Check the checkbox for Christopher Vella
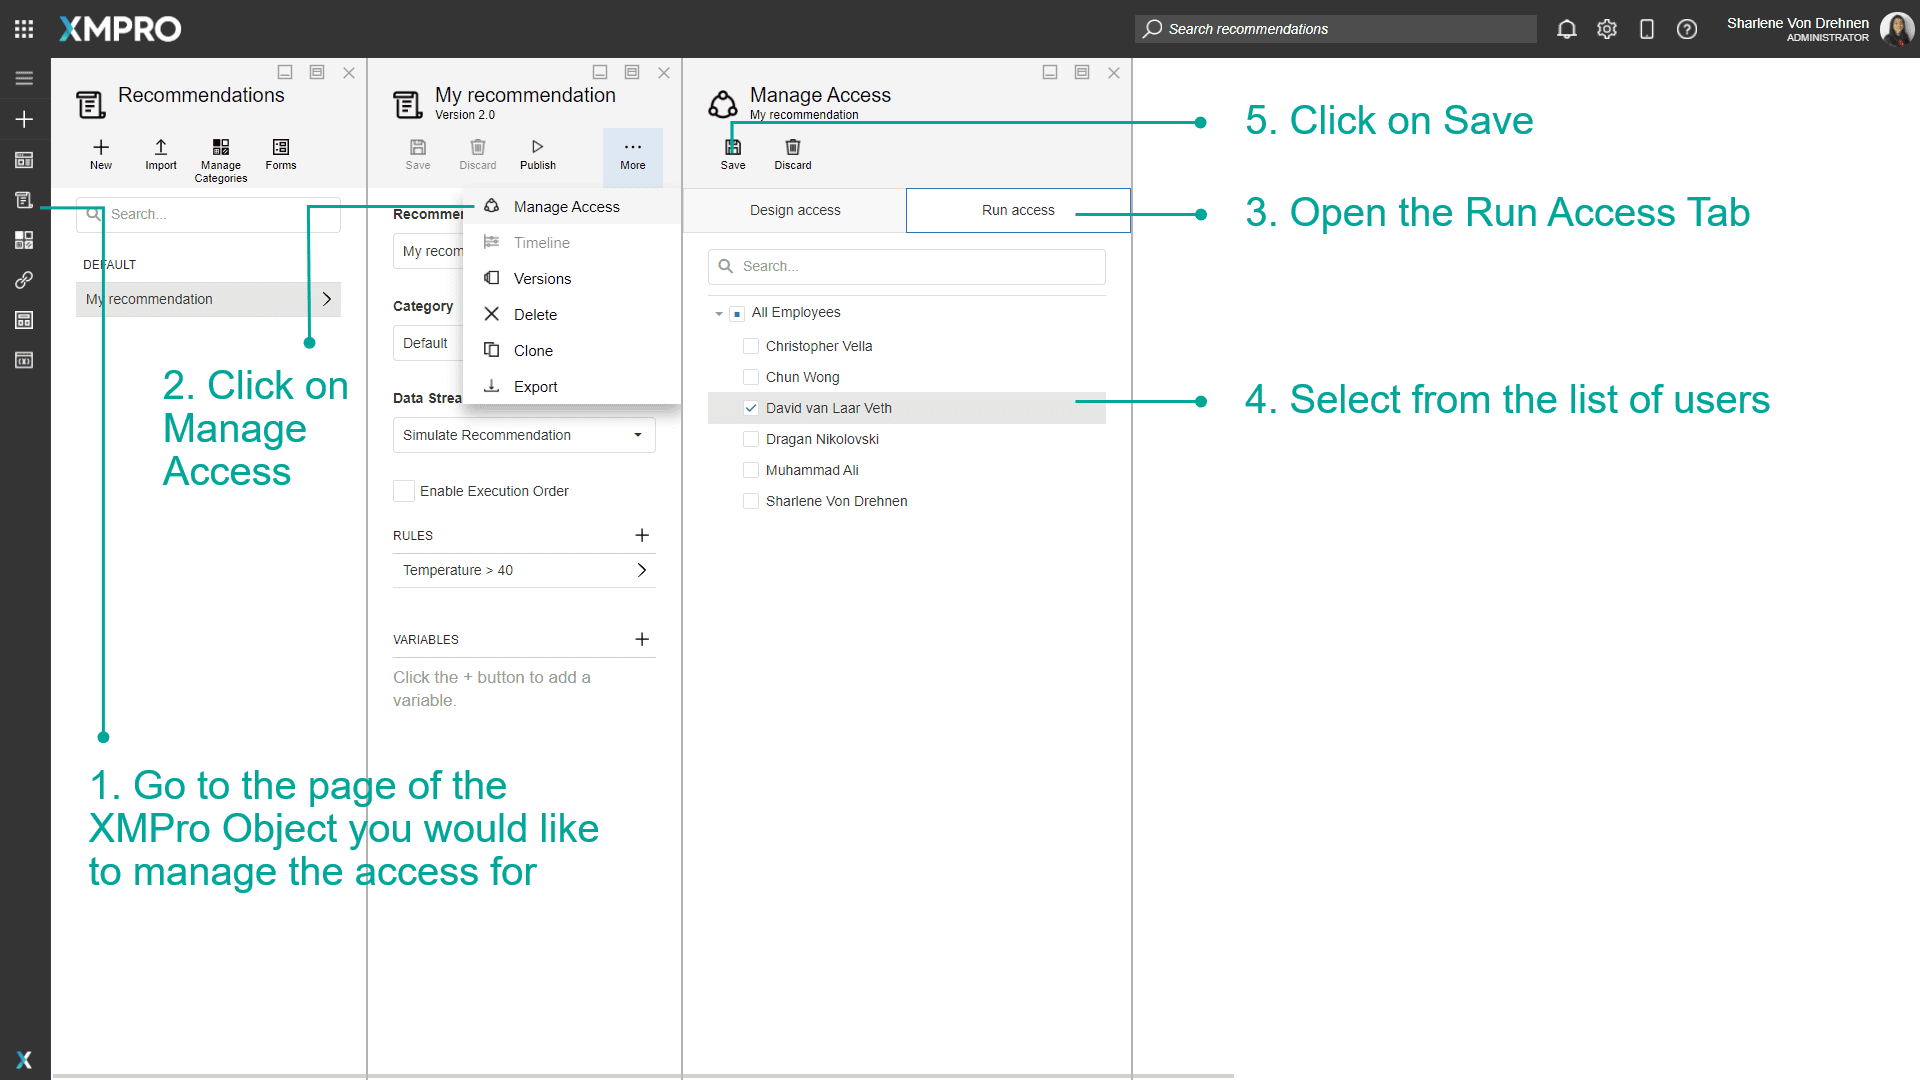This screenshot has height=1080, width=1920. pyautogui.click(x=751, y=345)
